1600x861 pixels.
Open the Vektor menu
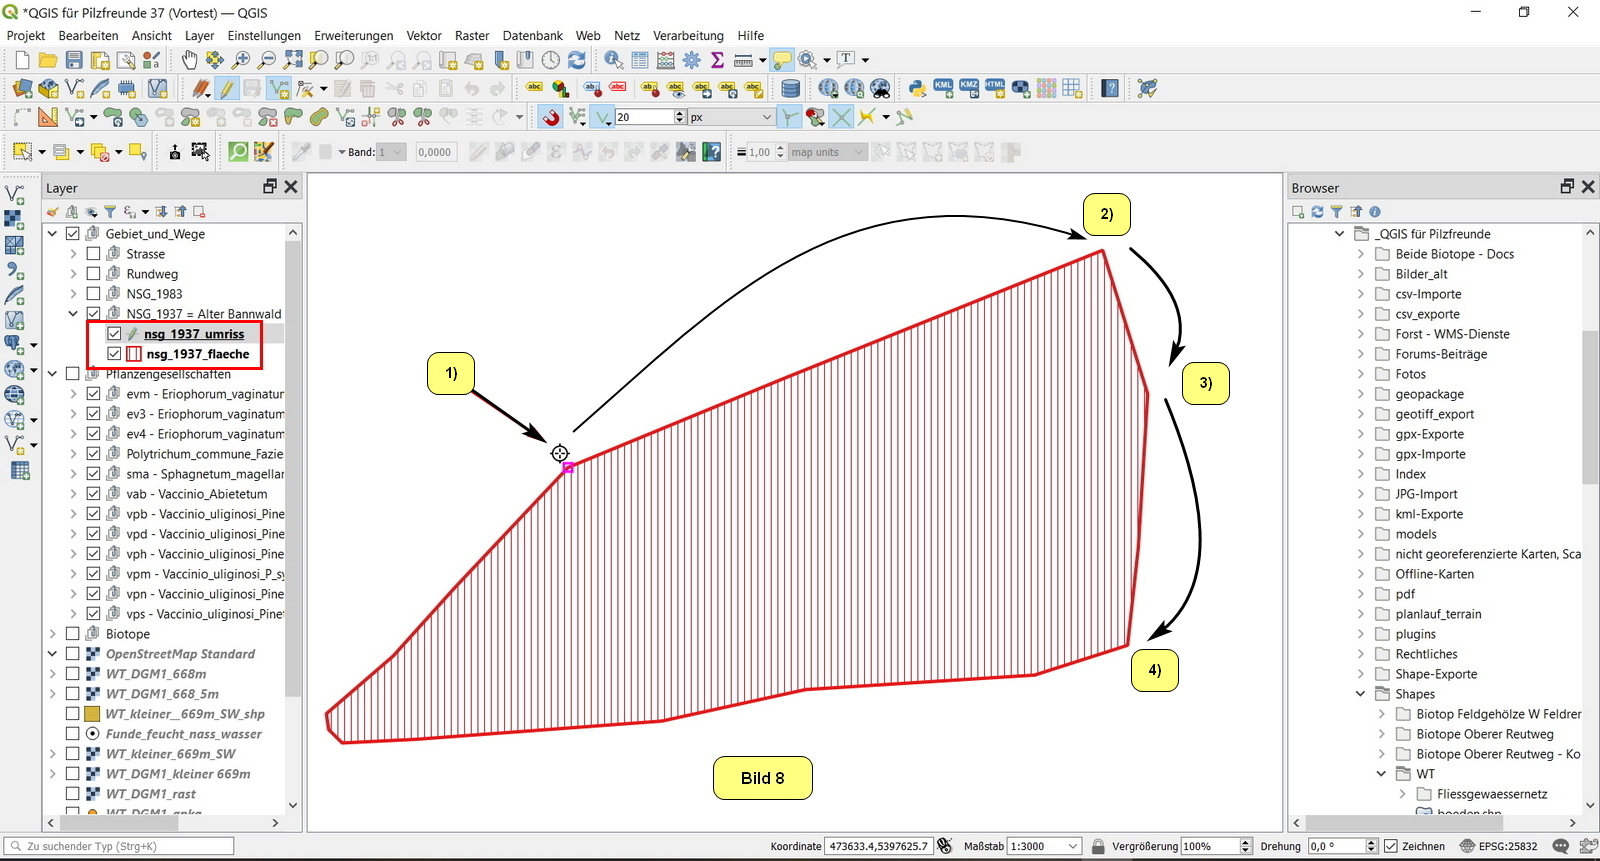click(423, 35)
